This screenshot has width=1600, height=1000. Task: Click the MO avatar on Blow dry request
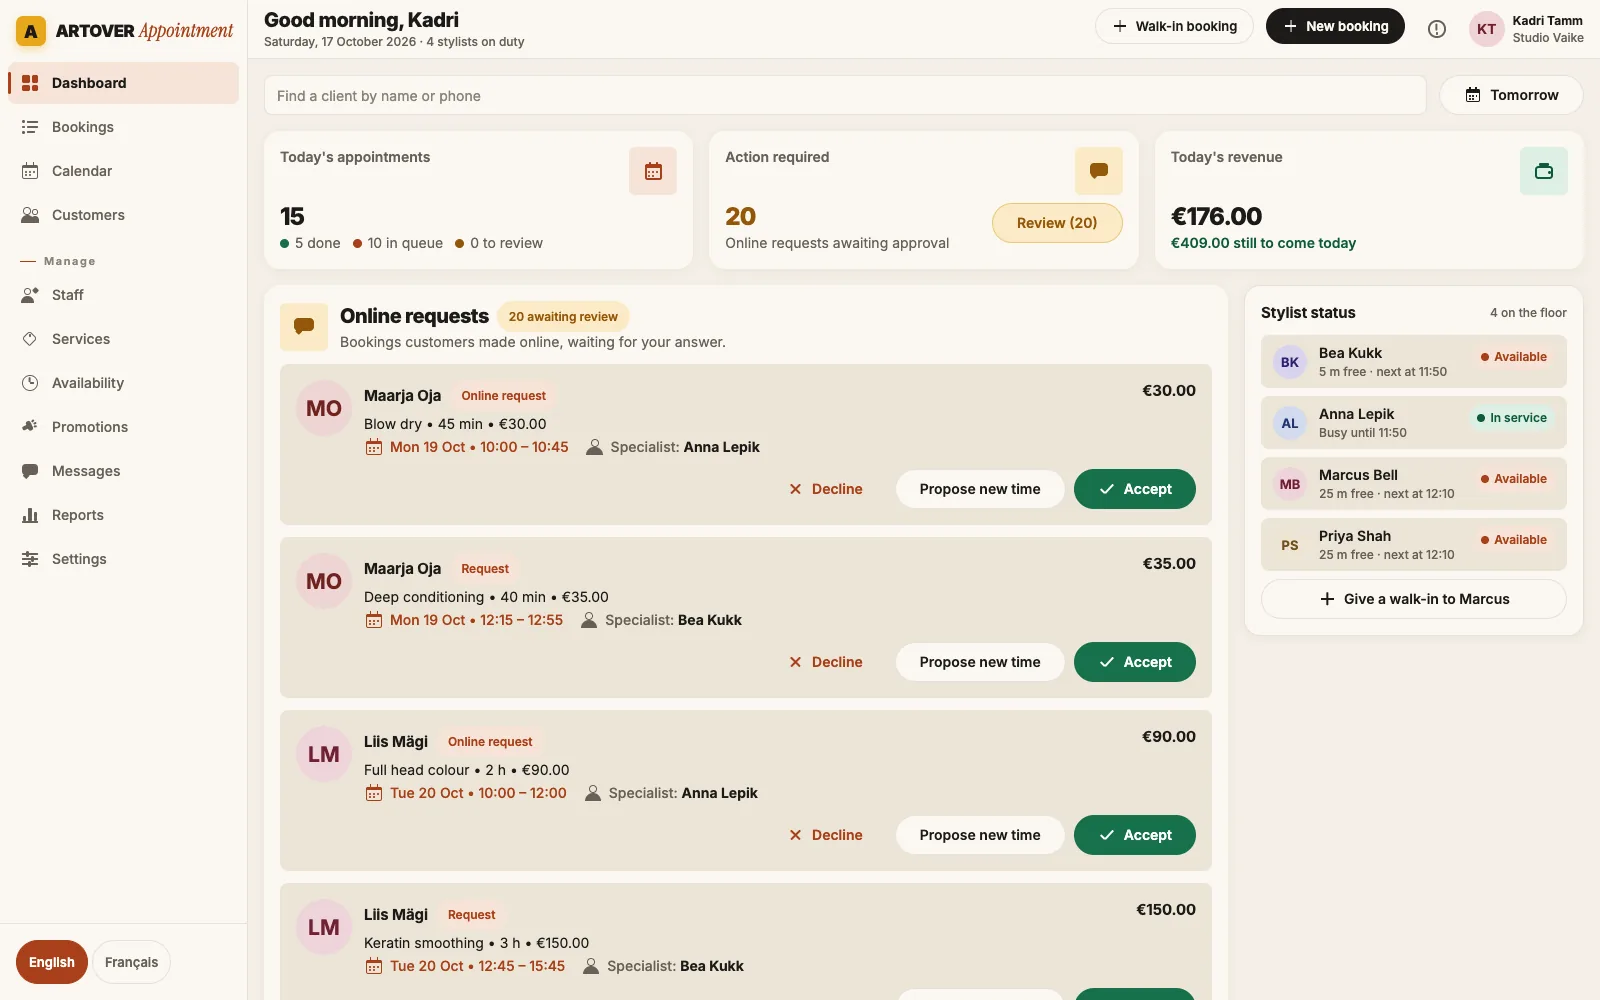point(324,408)
